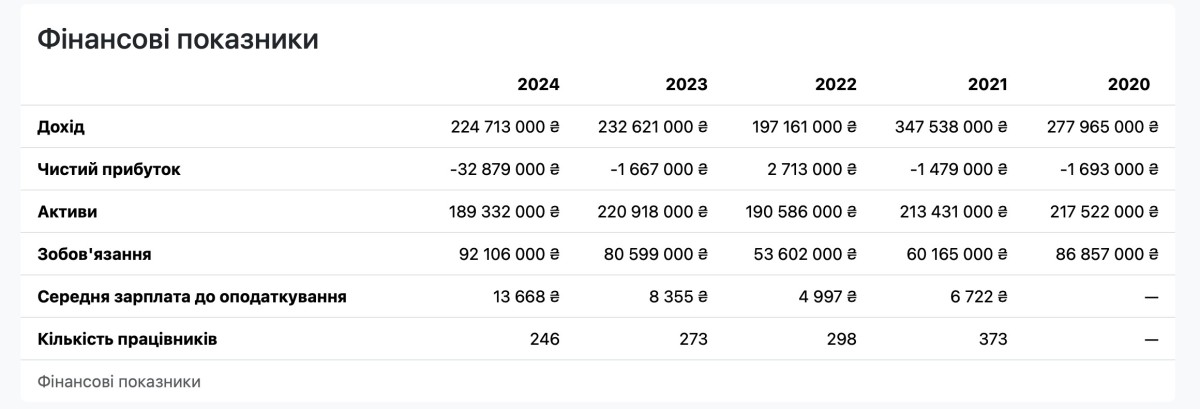Screen dimensions: 1200x409
Task: Select the 2021 income value 347 538 000 ₴
Action: [x=951, y=127]
